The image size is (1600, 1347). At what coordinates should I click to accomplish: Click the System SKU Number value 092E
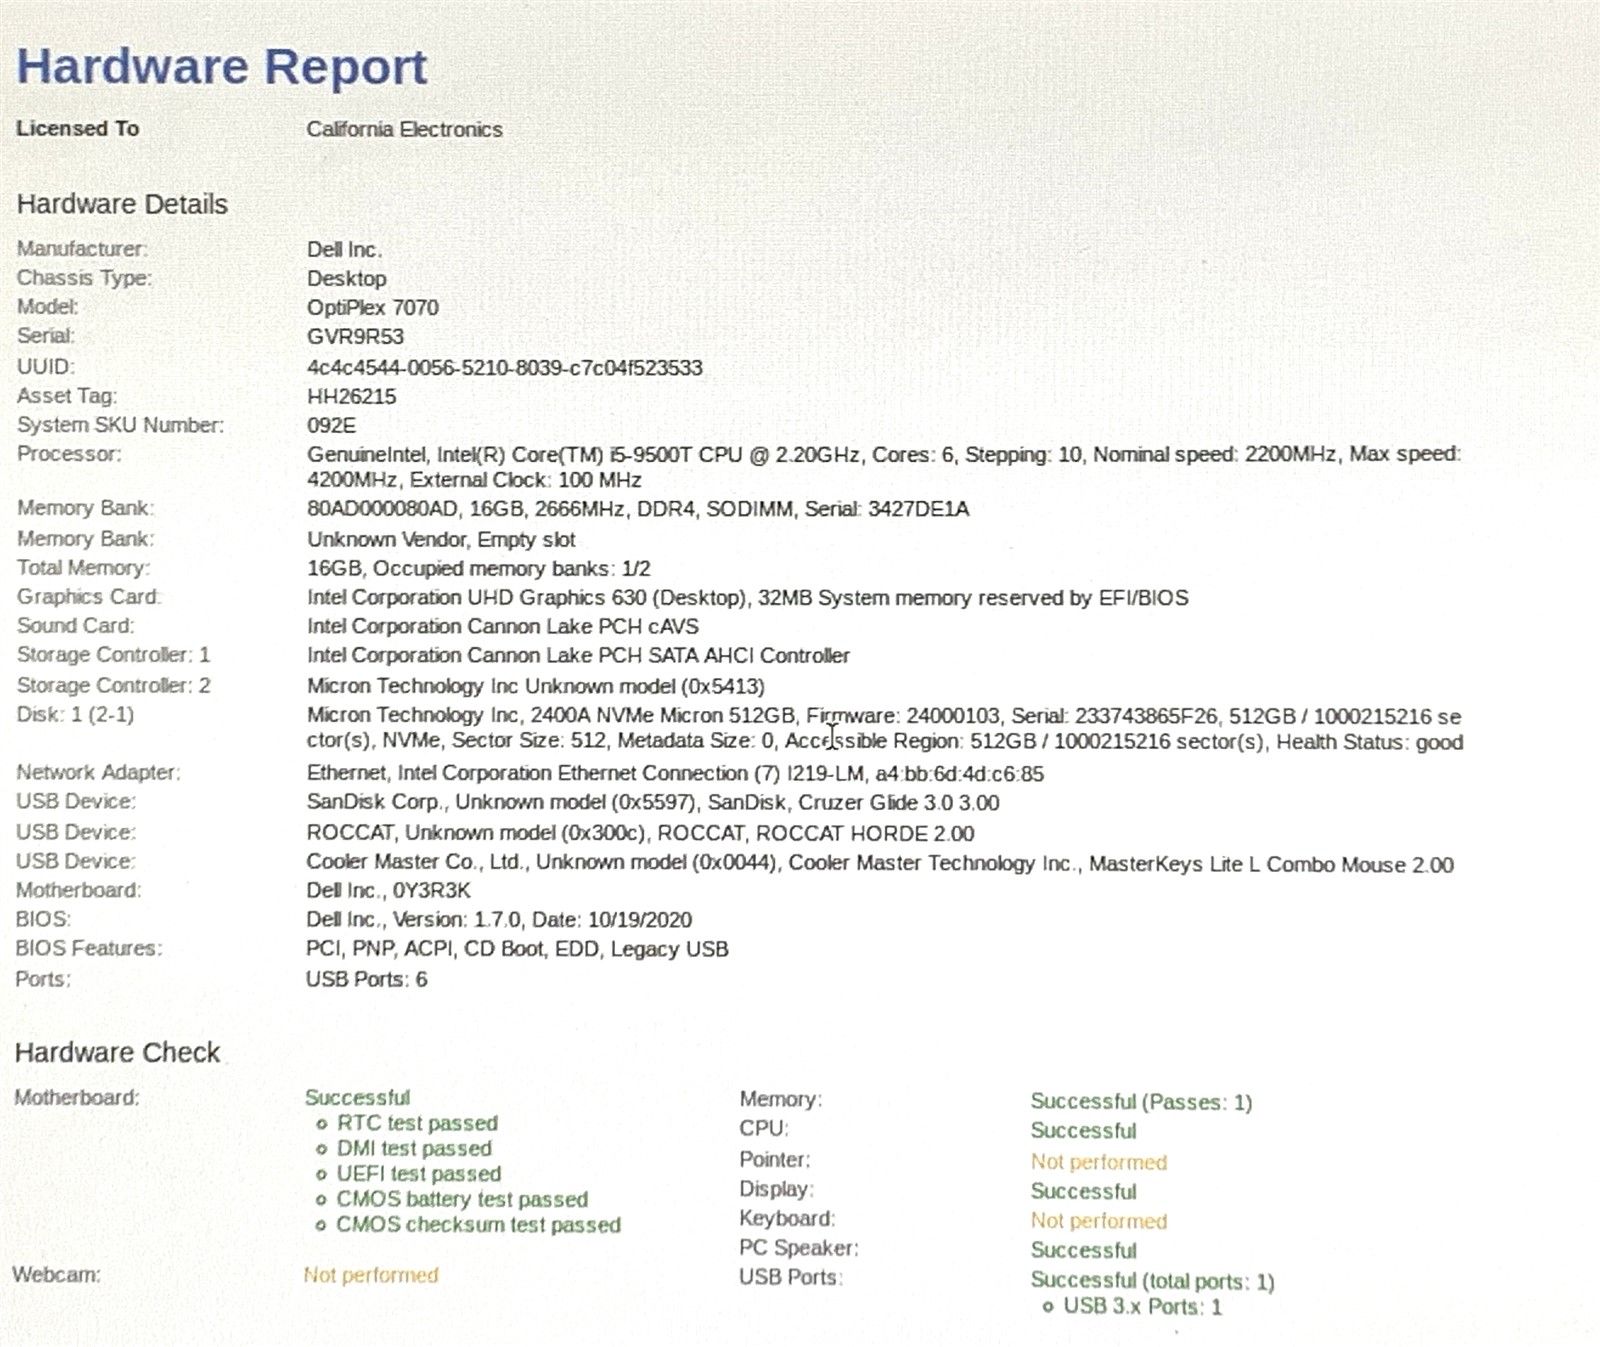(x=331, y=425)
